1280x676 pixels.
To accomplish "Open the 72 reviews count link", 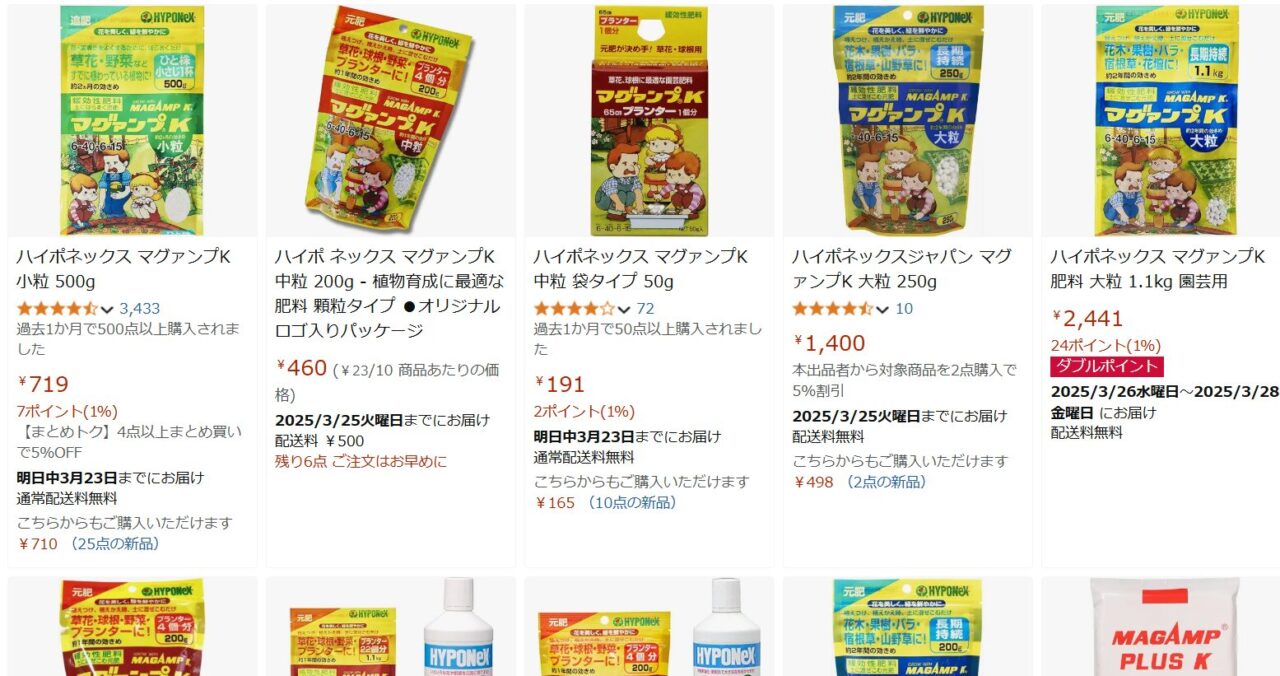I will [x=645, y=308].
